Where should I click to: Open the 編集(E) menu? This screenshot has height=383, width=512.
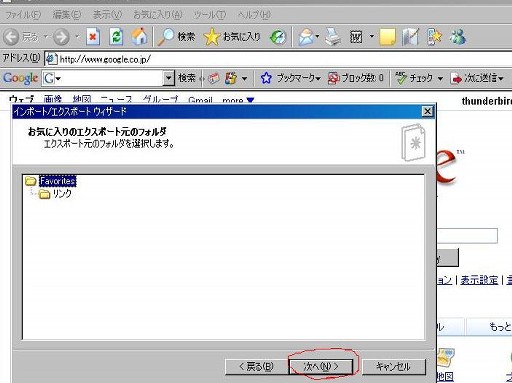[x=67, y=15]
